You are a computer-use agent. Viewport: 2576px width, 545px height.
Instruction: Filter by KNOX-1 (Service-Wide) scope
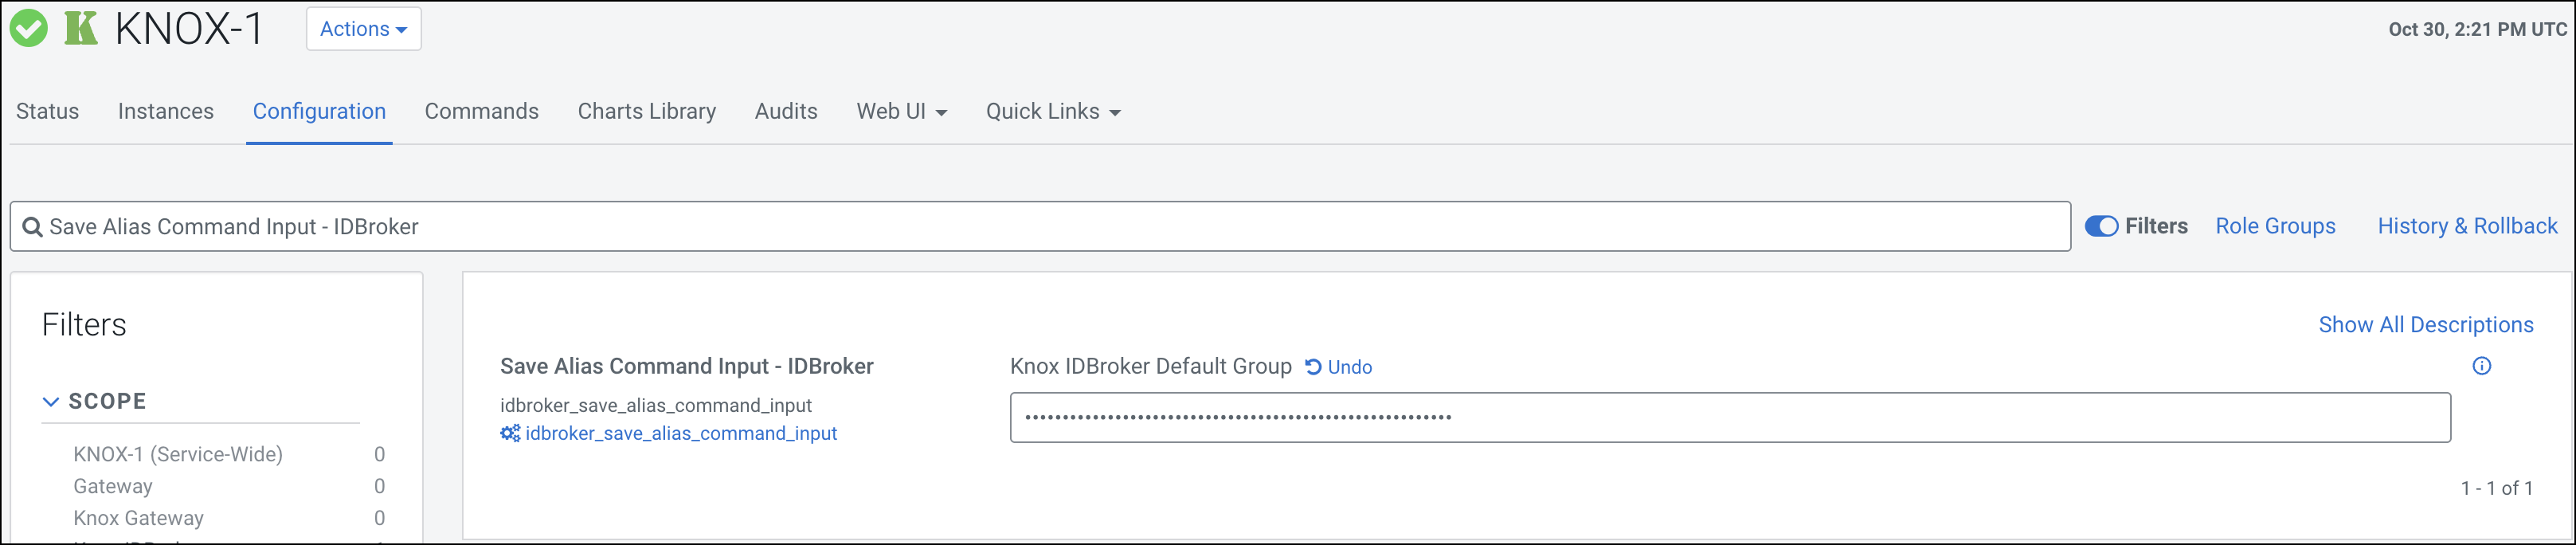tap(178, 454)
